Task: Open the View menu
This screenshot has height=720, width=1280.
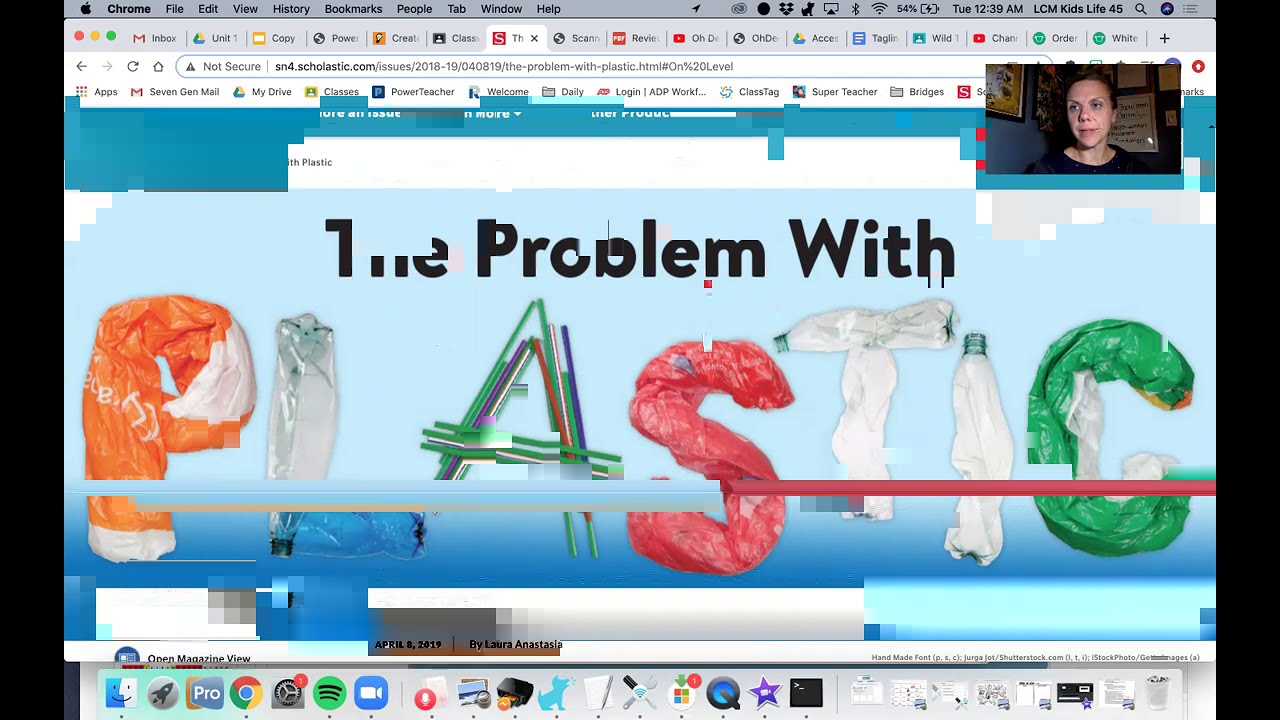Action: 245,9
